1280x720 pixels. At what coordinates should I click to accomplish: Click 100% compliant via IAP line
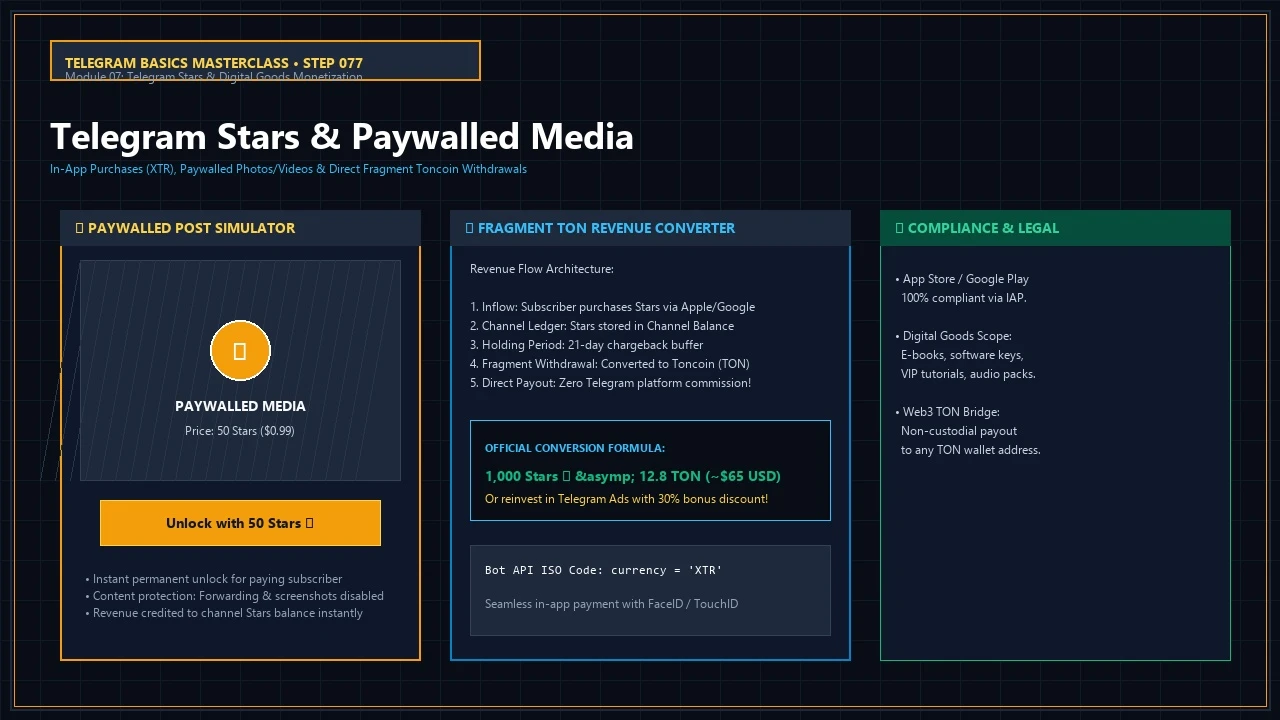tap(964, 298)
